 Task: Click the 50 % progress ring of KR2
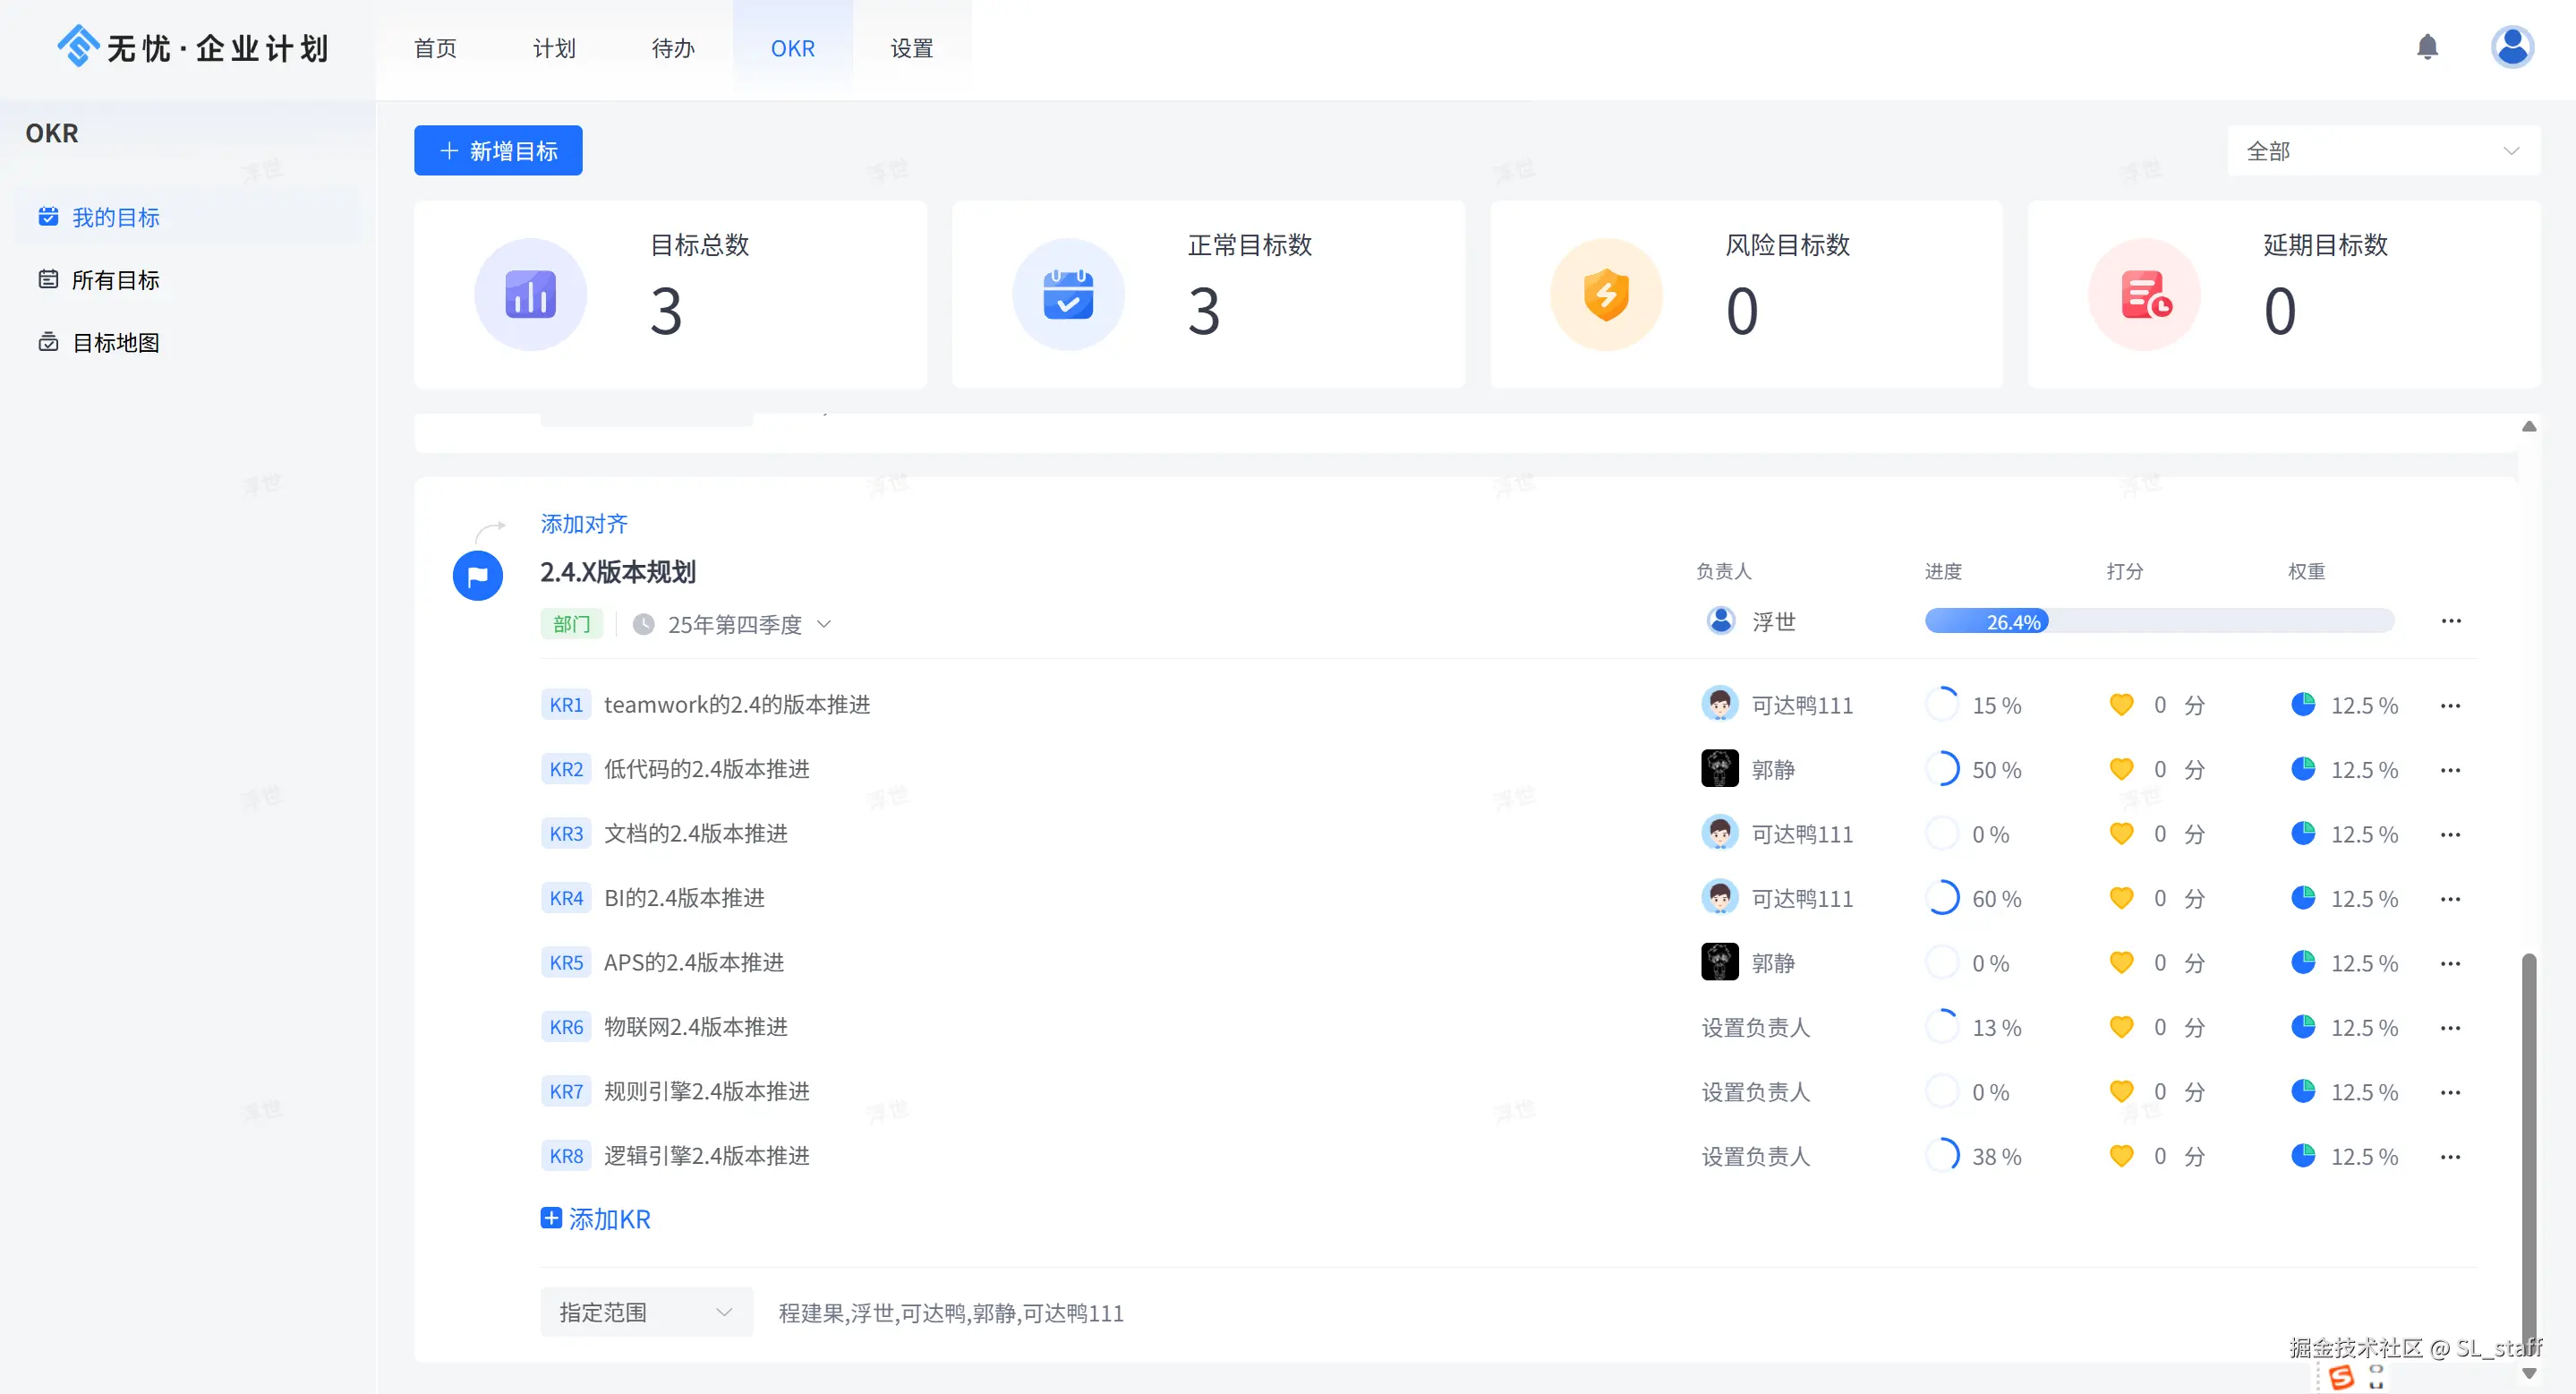[1942, 769]
